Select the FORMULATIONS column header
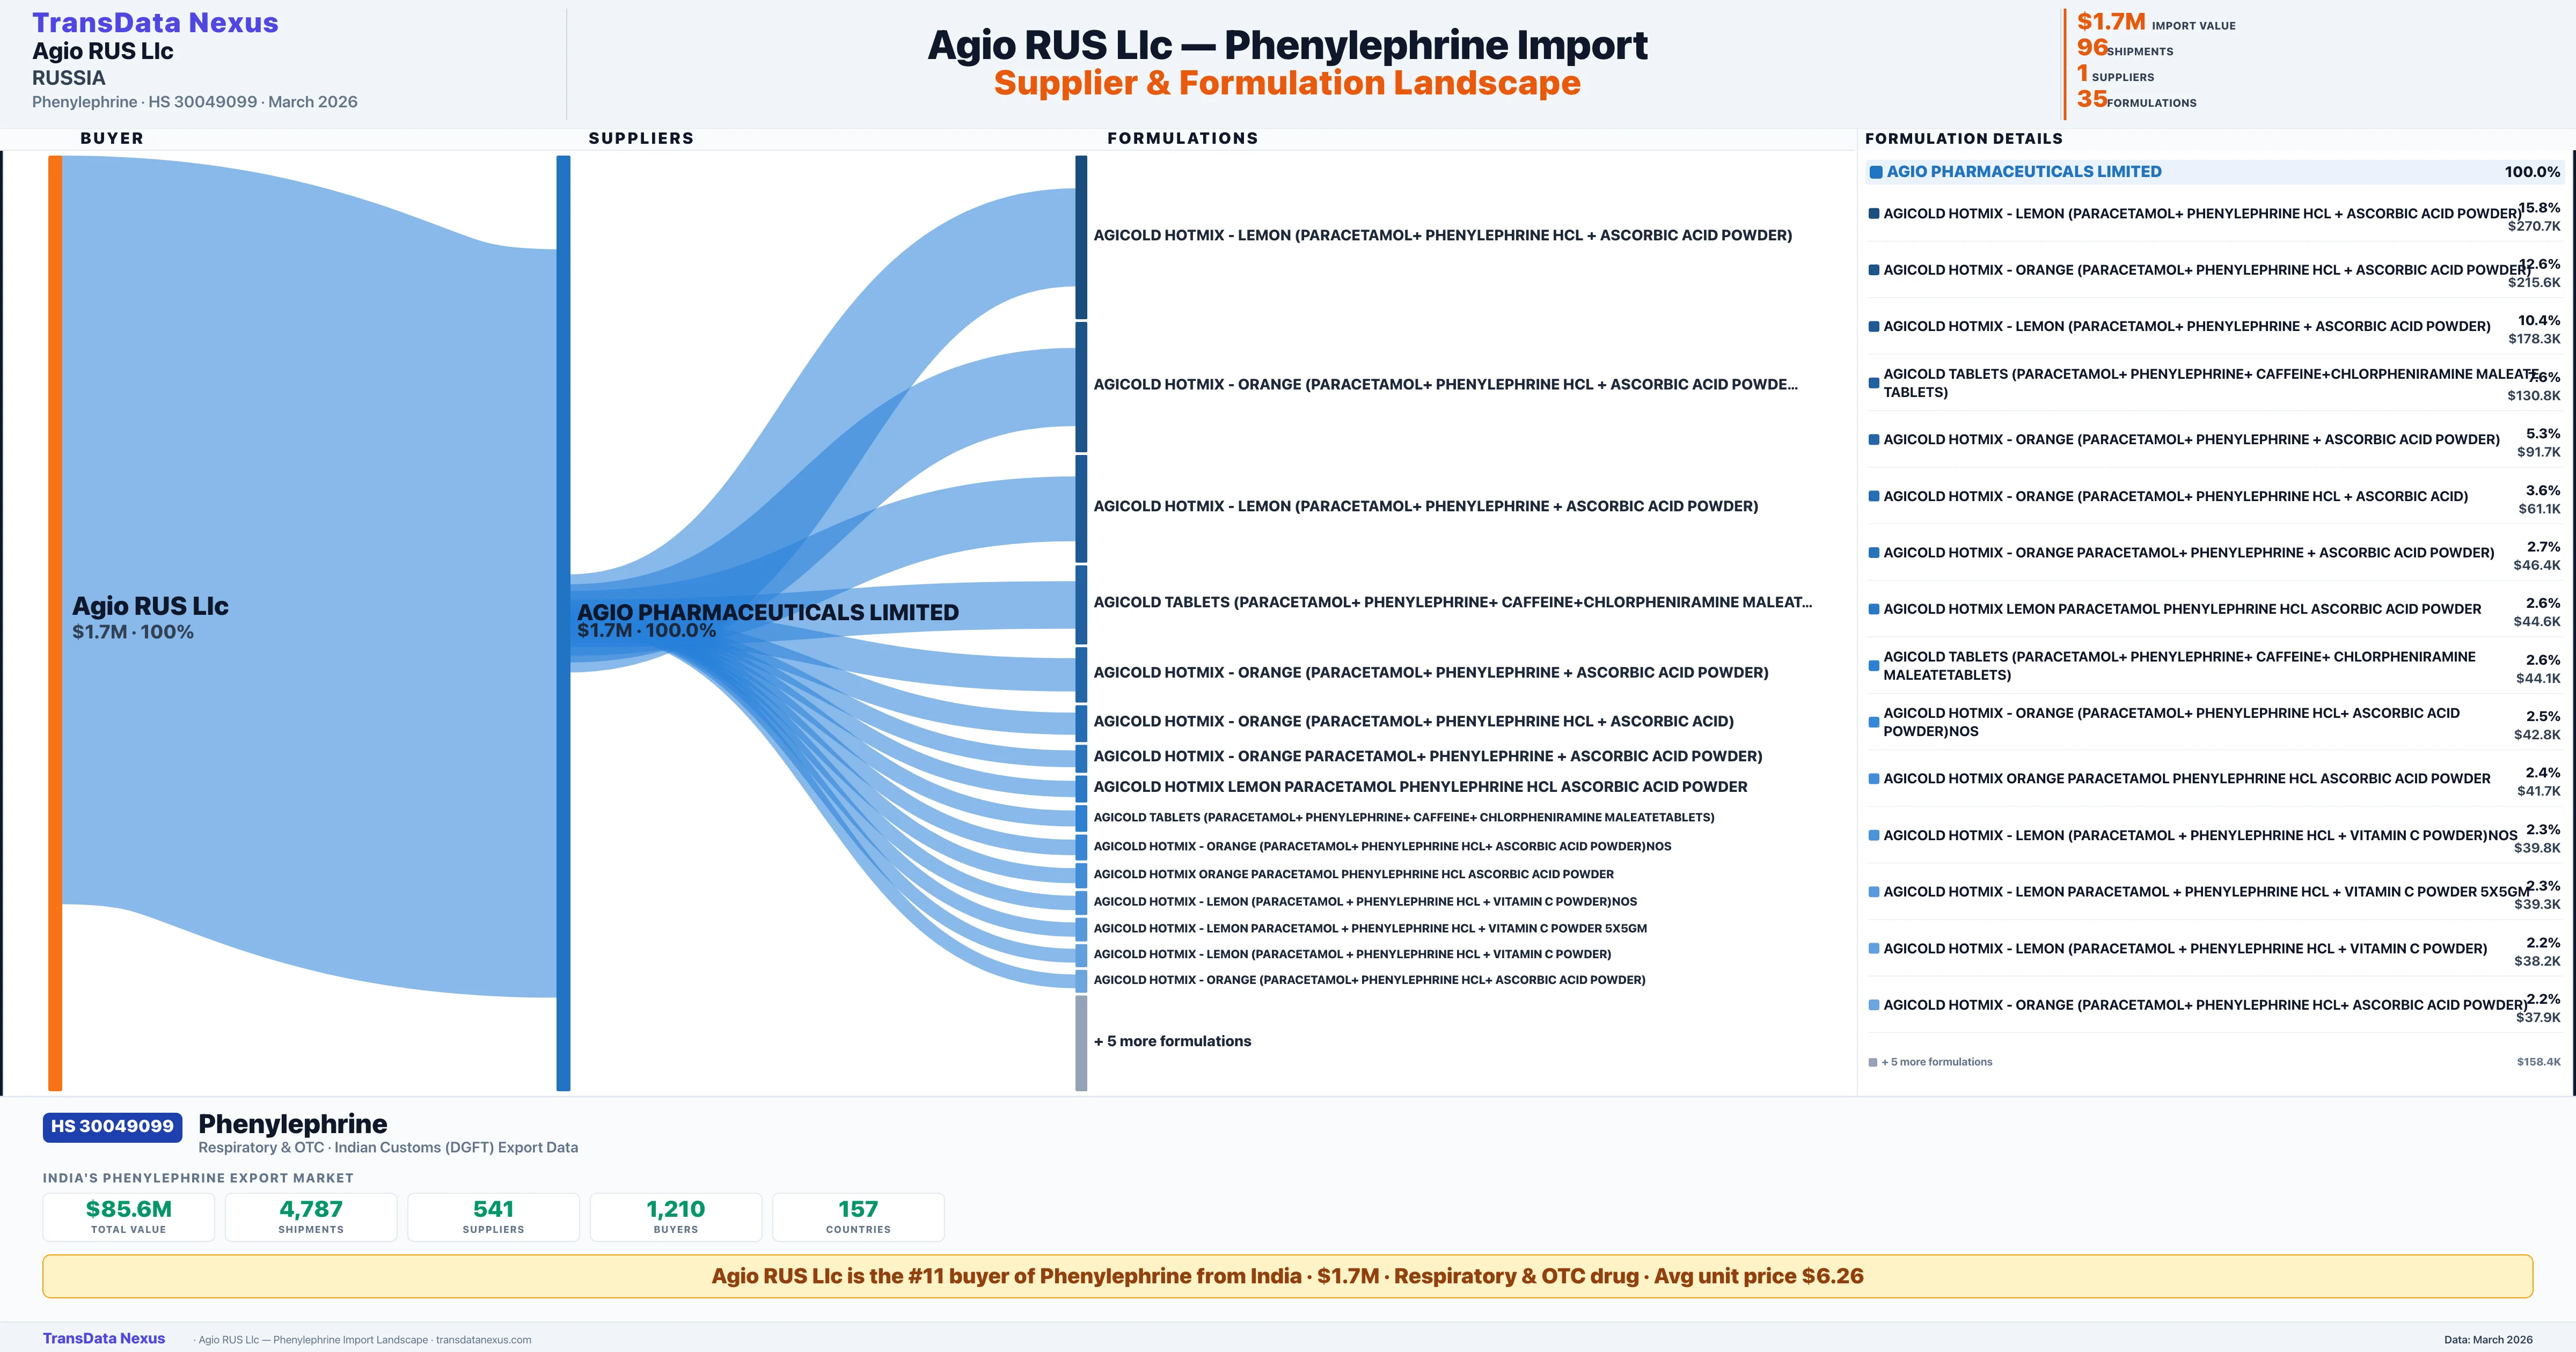This screenshot has width=2576, height=1352. click(x=1183, y=138)
